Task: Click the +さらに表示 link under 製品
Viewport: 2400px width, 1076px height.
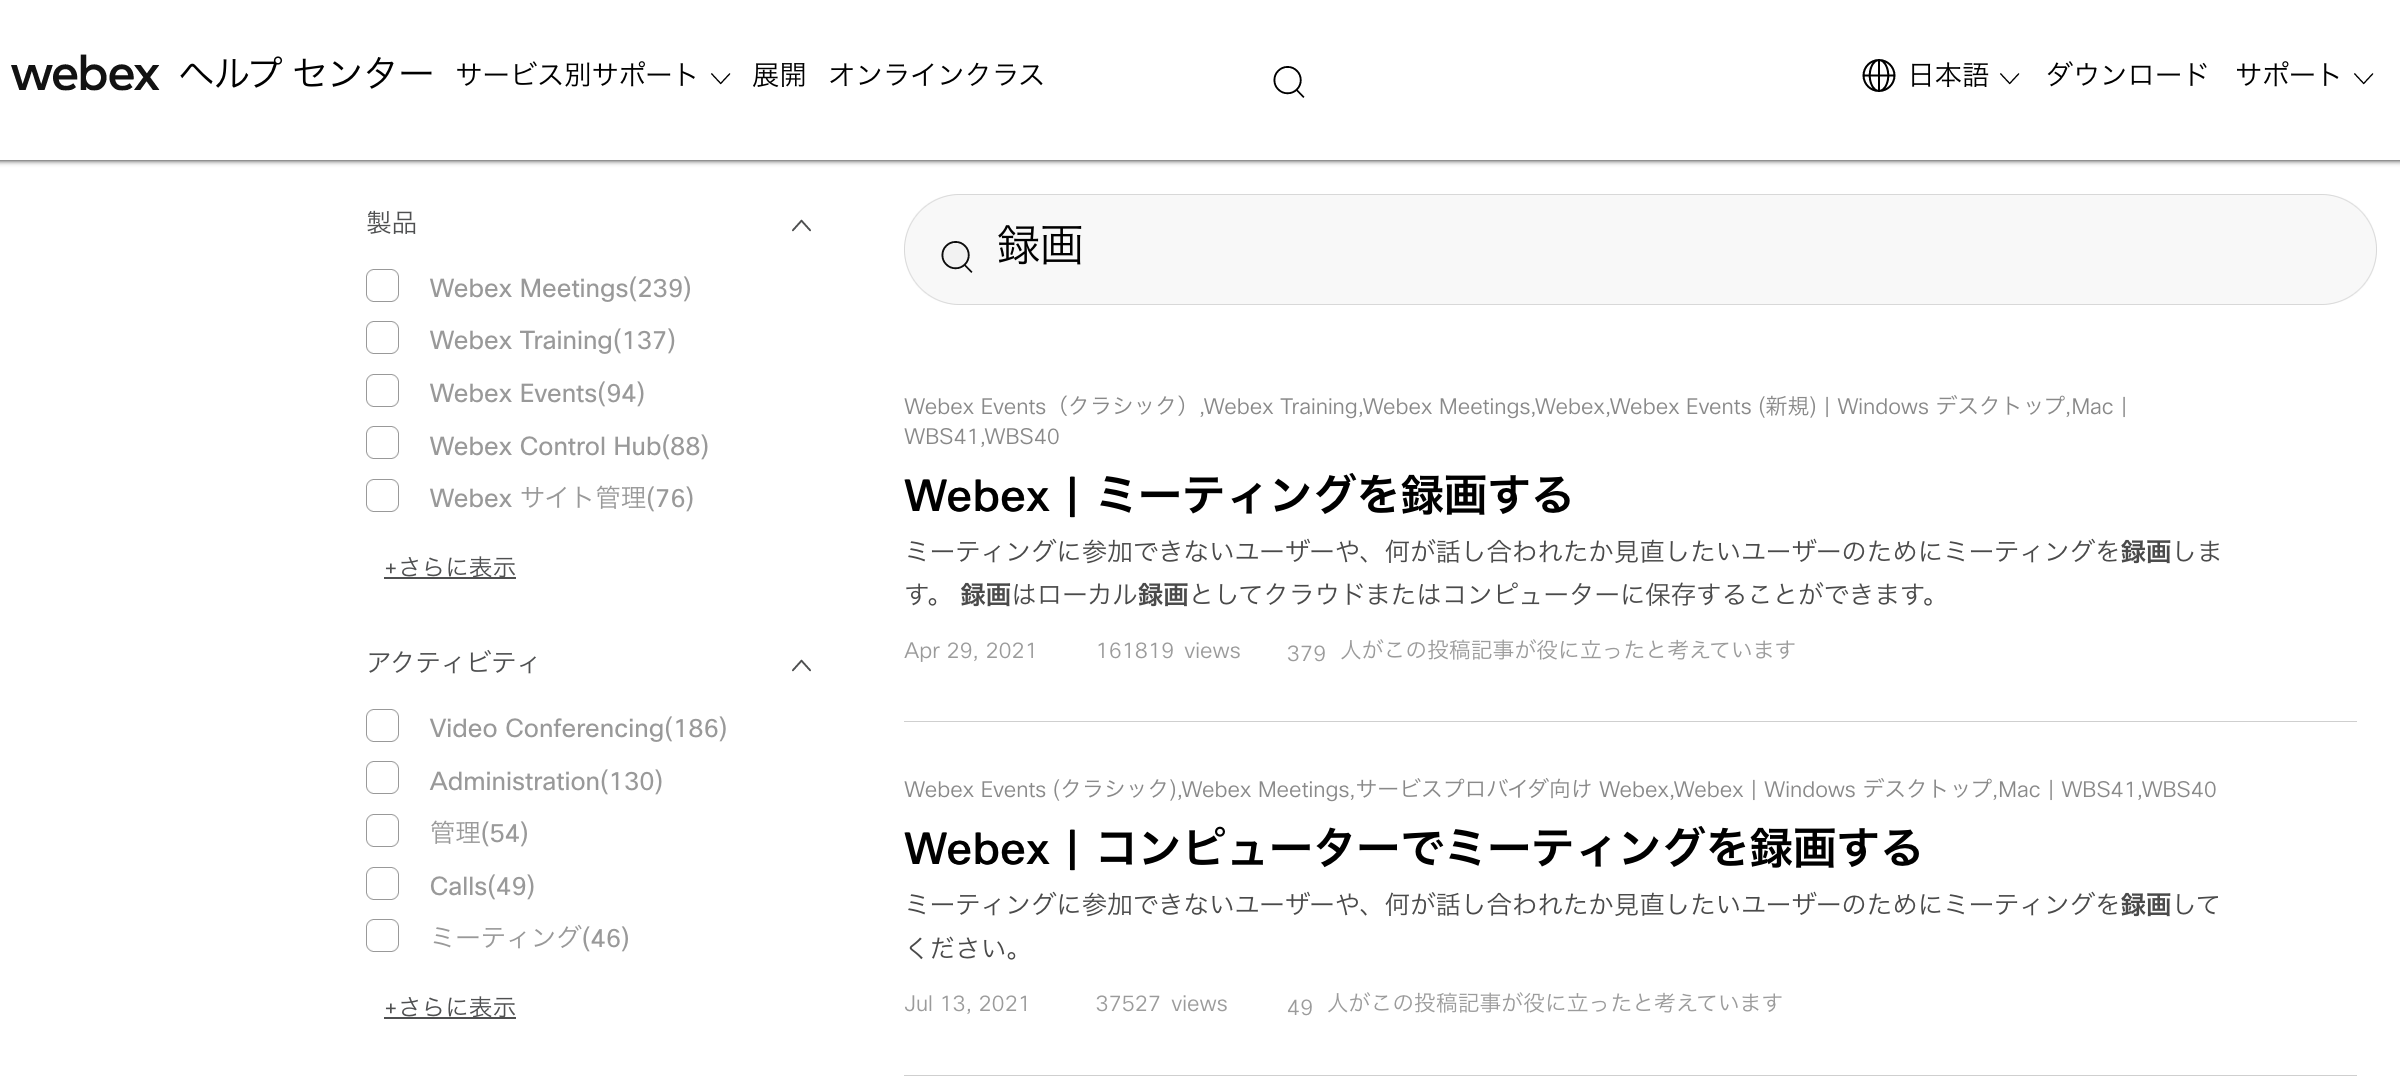Action: [x=449, y=567]
